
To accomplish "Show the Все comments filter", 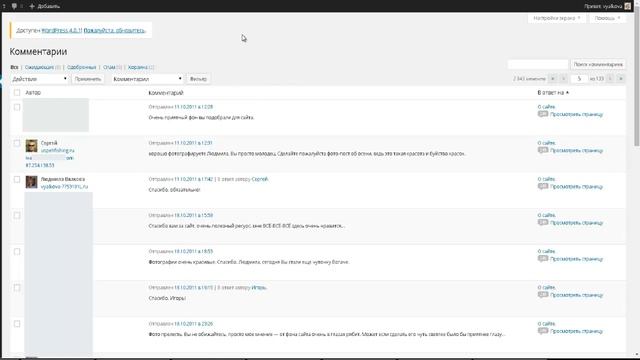I will click(14, 67).
